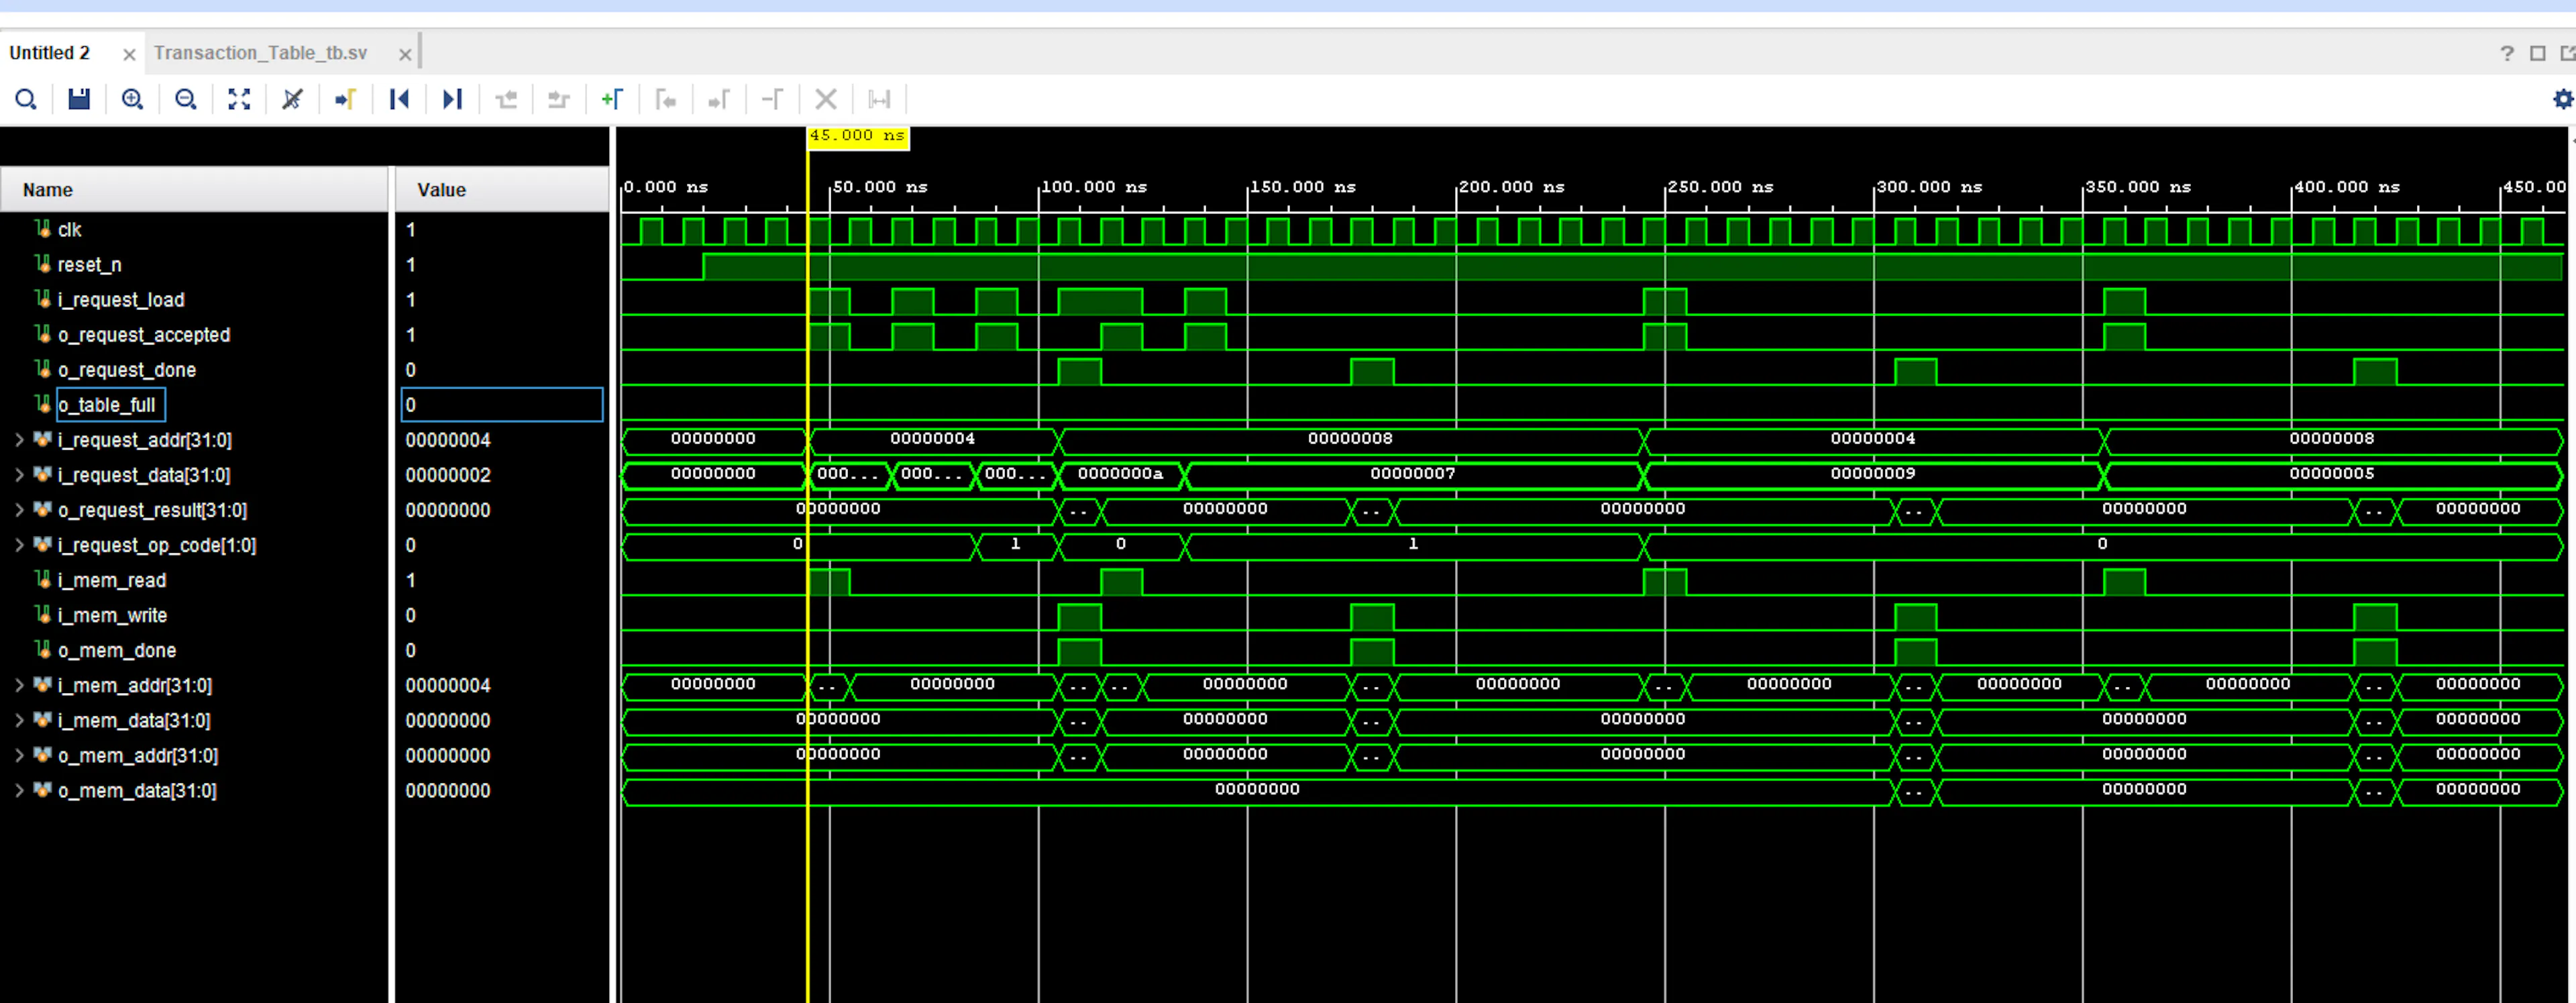This screenshot has width=2576, height=1003.
Task: Toggle snap-to-transition cursor mode
Action: [x=291, y=99]
